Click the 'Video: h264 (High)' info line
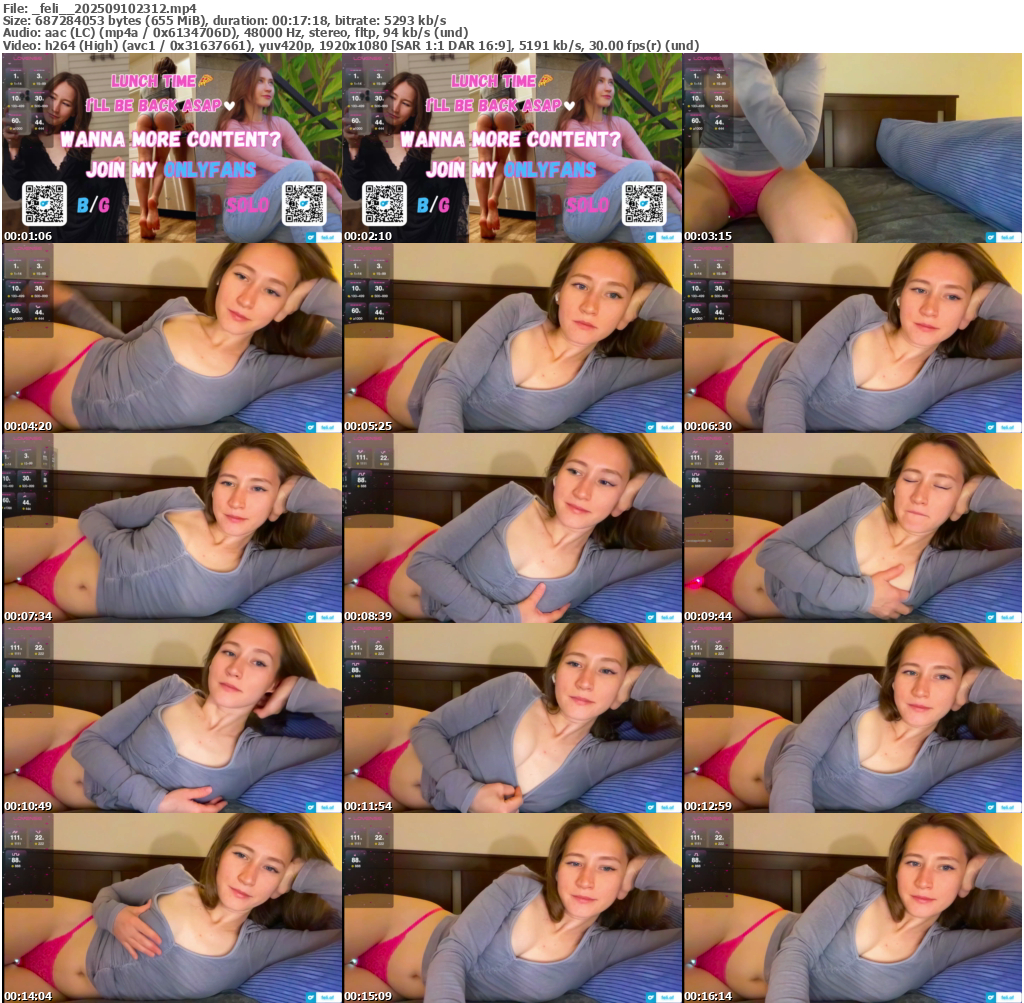The height and width of the screenshot is (1003, 1024). click(x=351, y=45)
